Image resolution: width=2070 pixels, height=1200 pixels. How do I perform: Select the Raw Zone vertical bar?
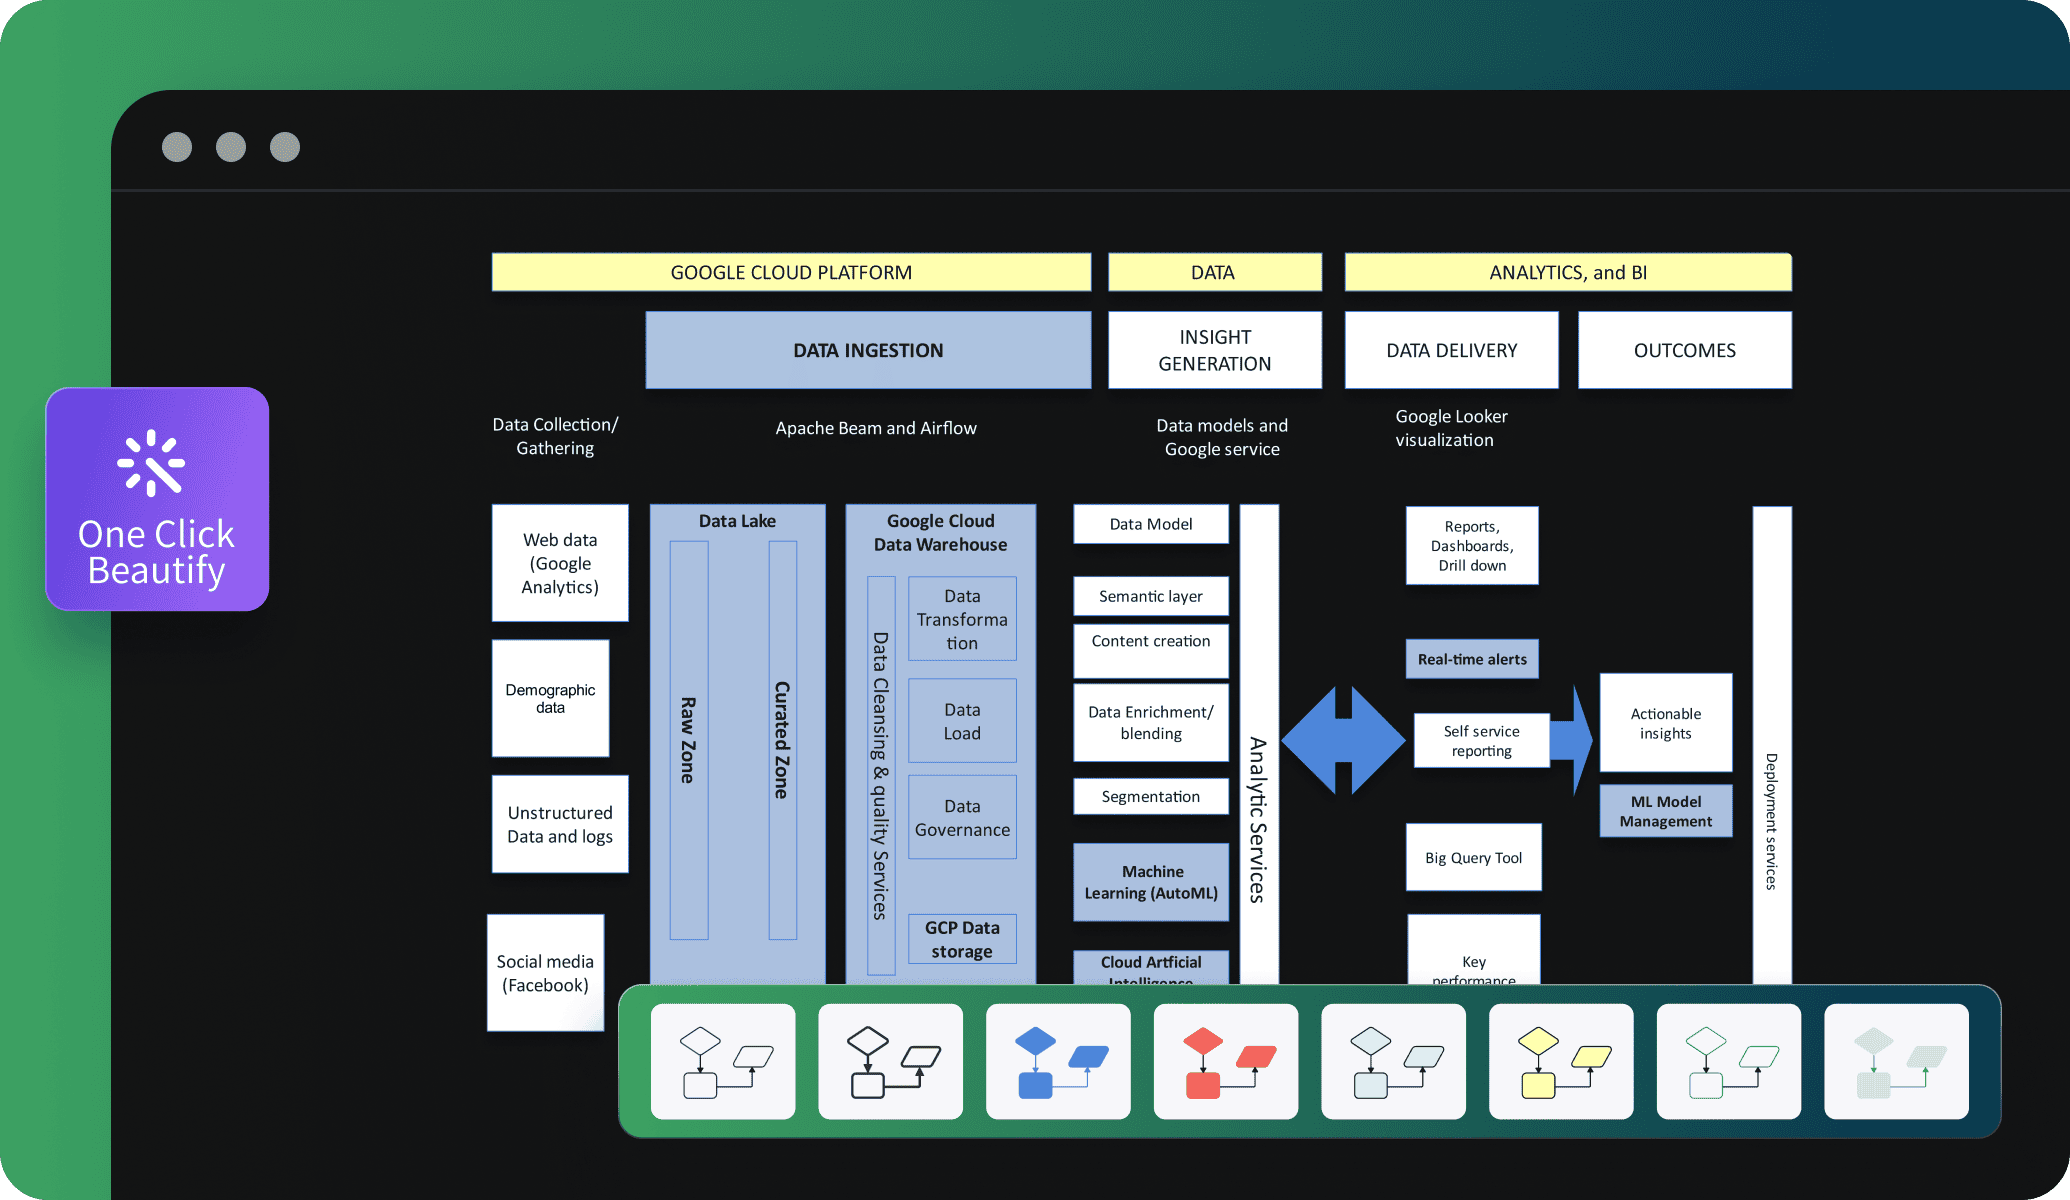[x=689, y=740]
